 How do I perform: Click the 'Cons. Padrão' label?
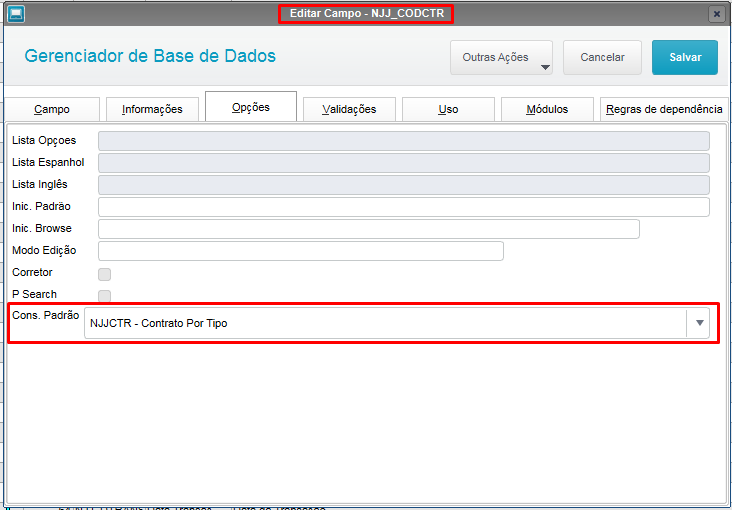46,315
